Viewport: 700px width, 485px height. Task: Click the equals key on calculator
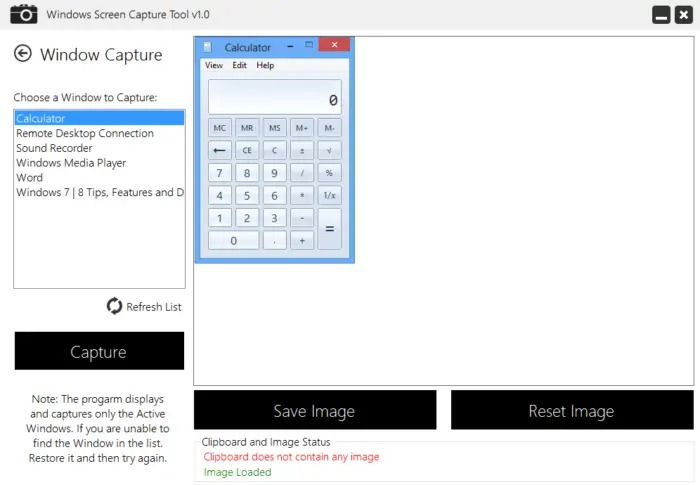coord(329,229)
